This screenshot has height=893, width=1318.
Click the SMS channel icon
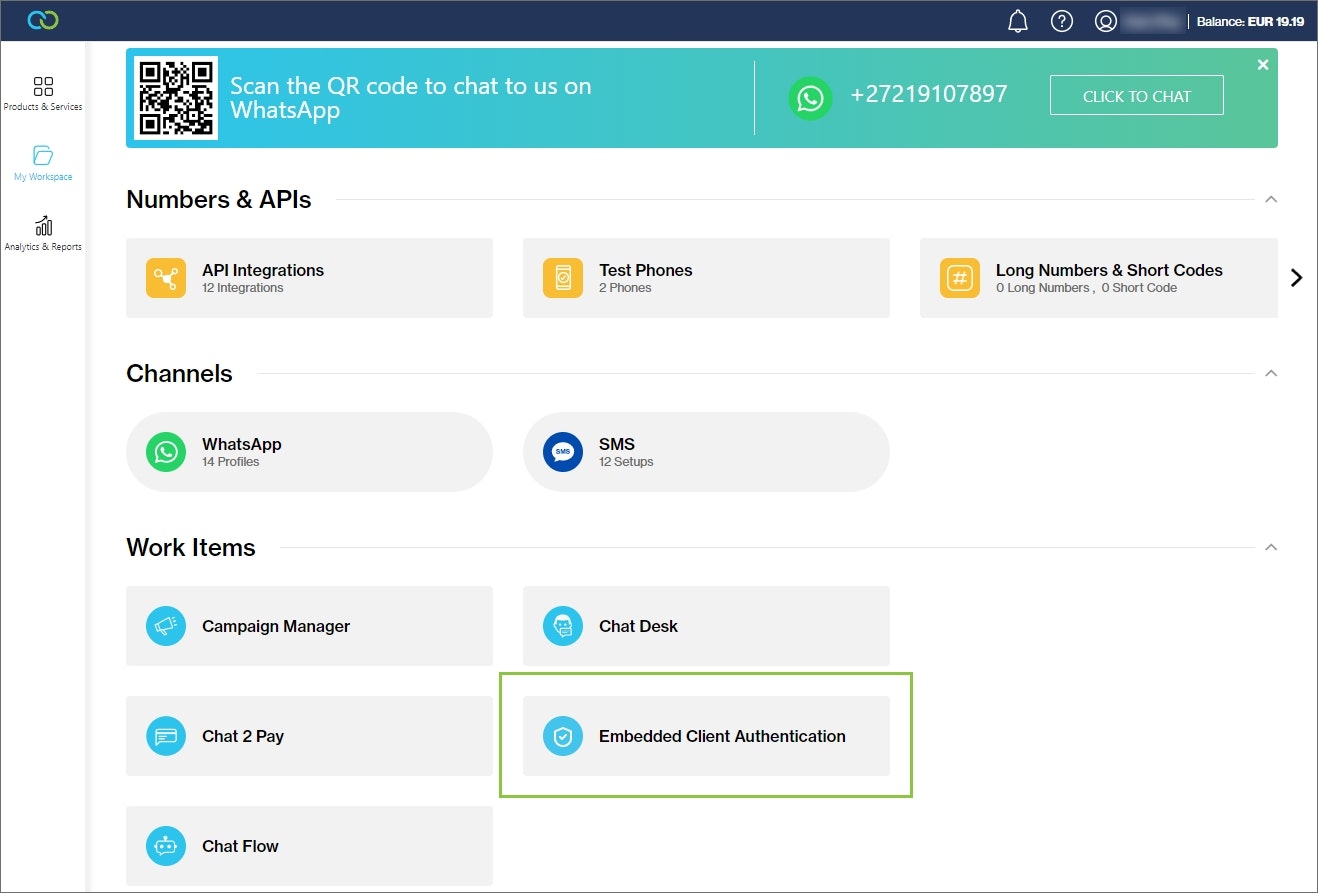[x=563, y=452]
